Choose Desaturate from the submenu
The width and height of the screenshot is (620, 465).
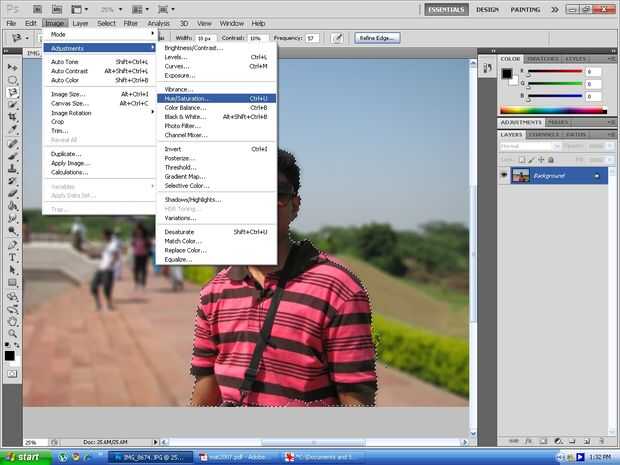click(x=216, y=232)
